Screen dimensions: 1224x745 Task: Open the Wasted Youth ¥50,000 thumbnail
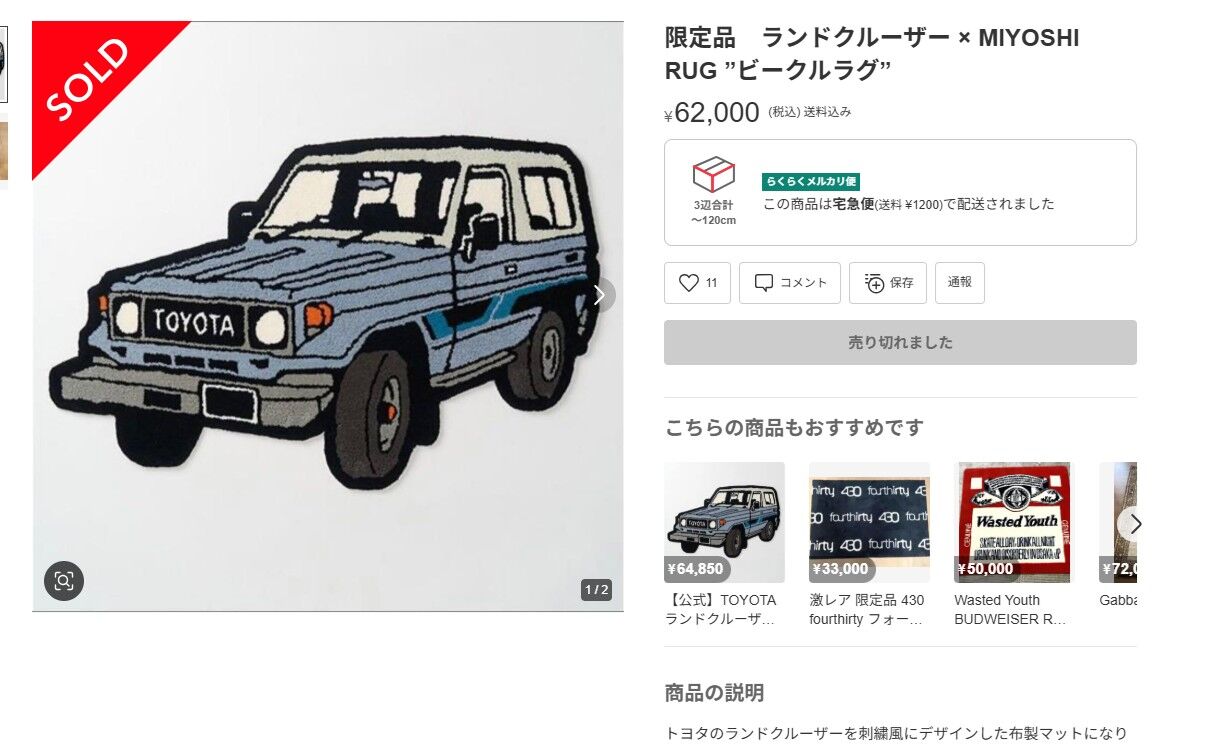click(1012, 522)
